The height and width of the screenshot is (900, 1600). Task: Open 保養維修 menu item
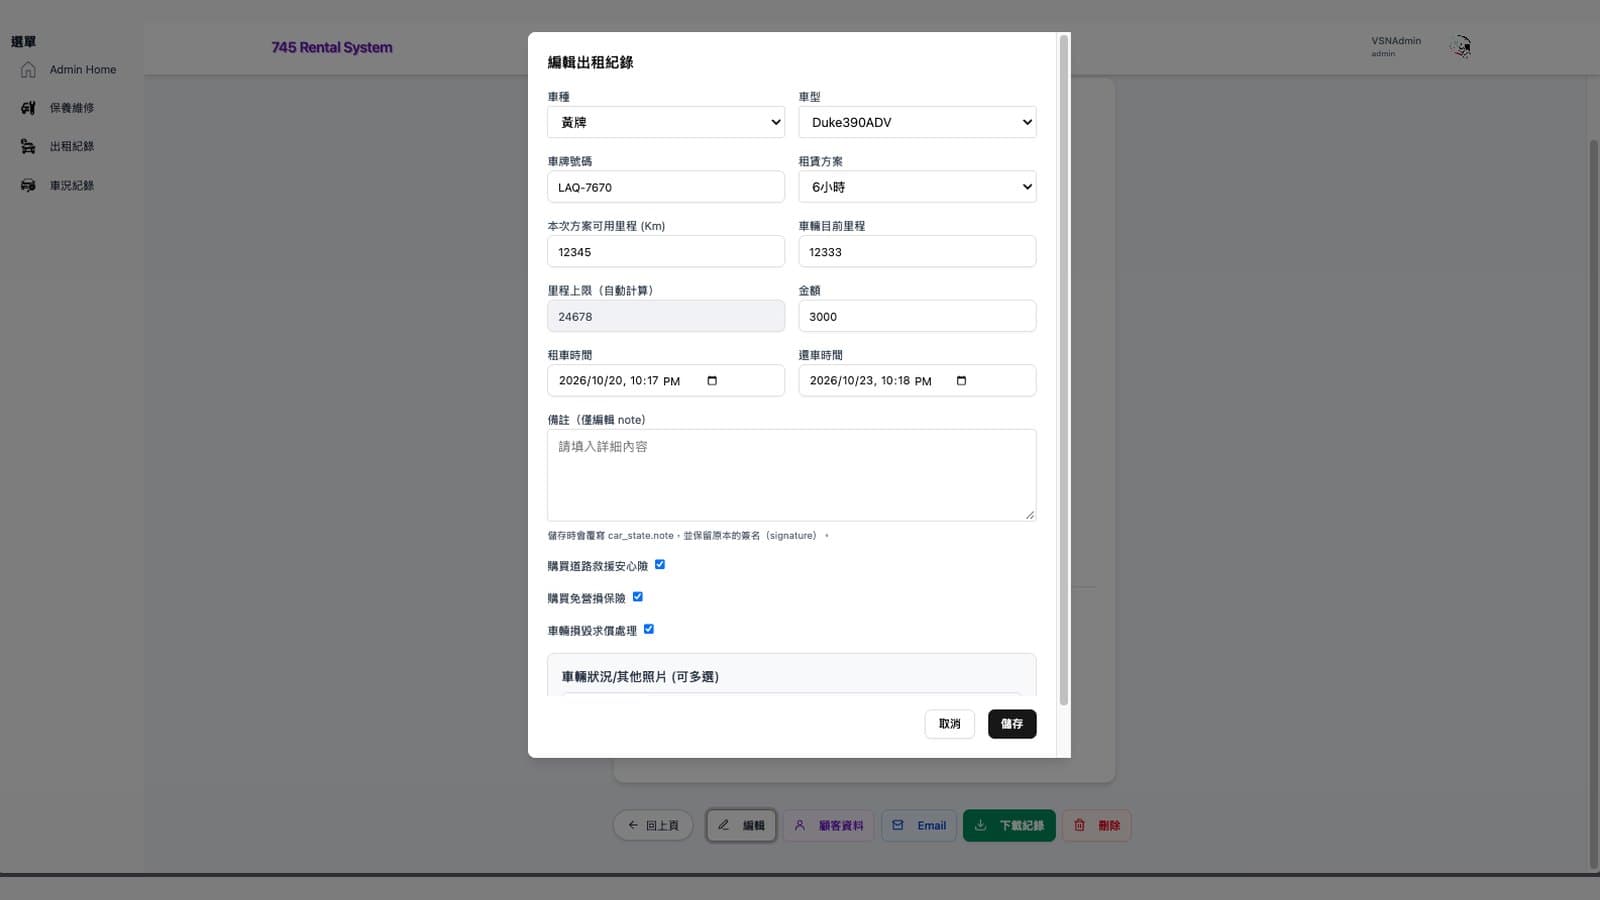click(70, 108)
